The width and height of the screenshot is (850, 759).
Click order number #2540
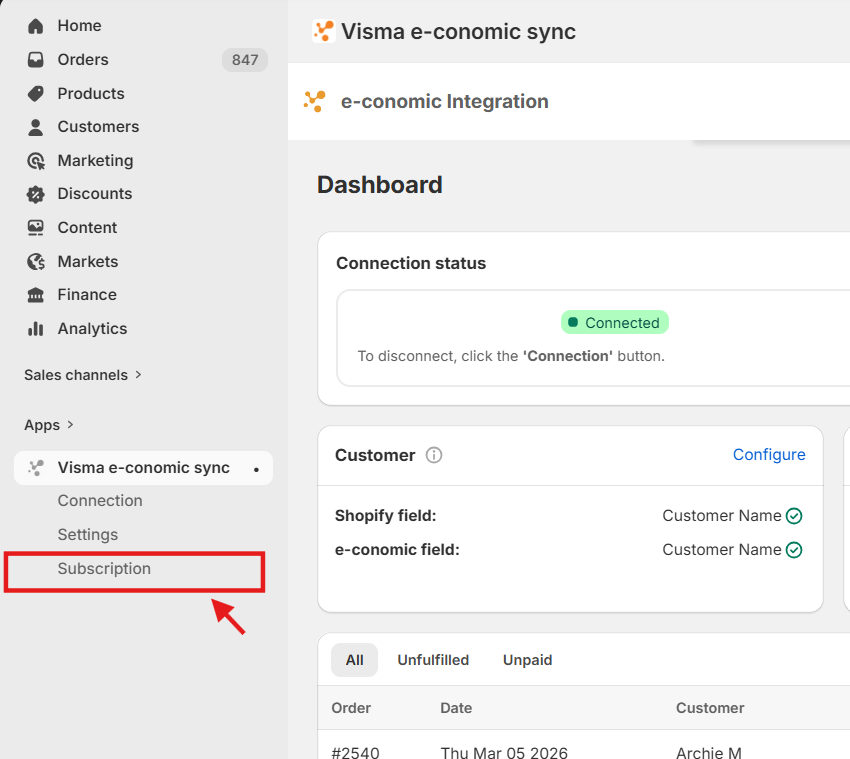point(355,752)
